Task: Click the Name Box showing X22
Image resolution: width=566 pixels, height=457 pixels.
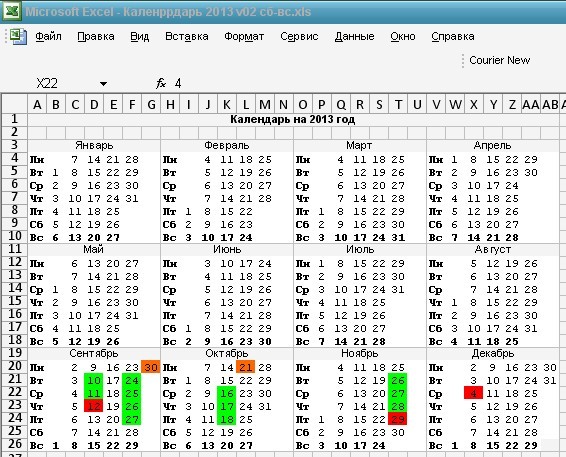Action: (47, 83)
